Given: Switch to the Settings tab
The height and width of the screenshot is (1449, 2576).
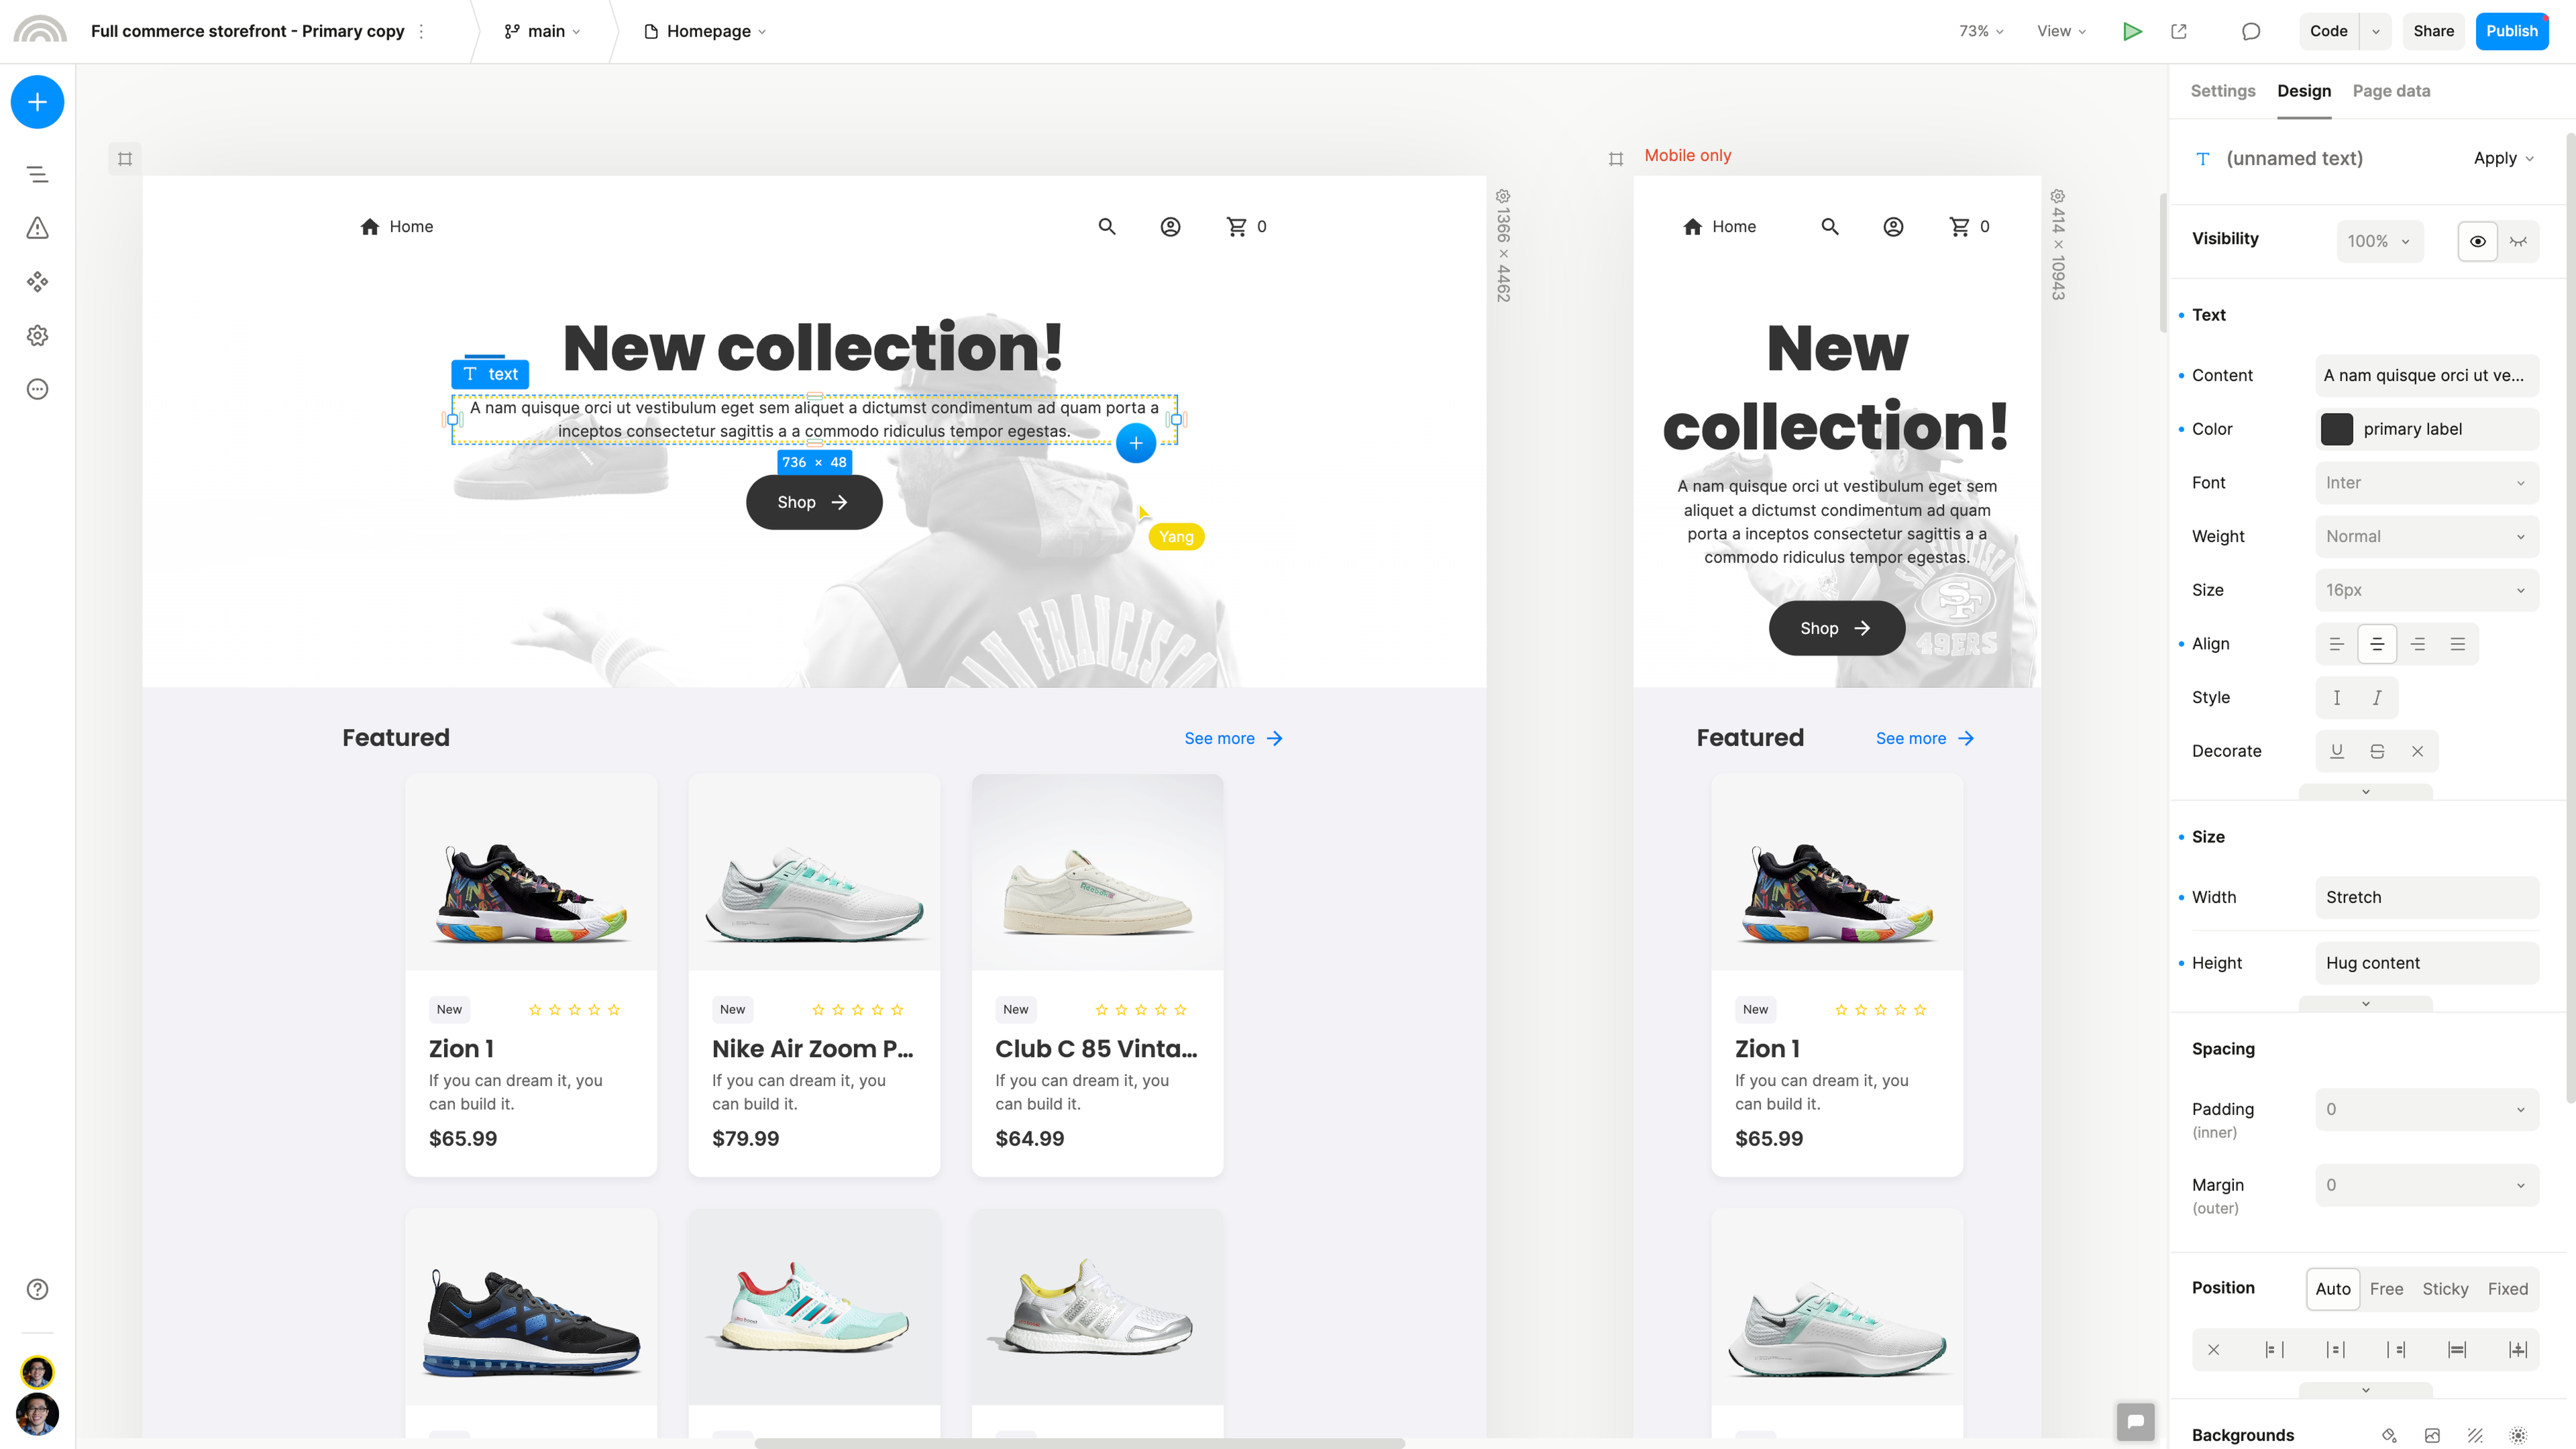Looking at the screenshot, I should coord(2223,91).
